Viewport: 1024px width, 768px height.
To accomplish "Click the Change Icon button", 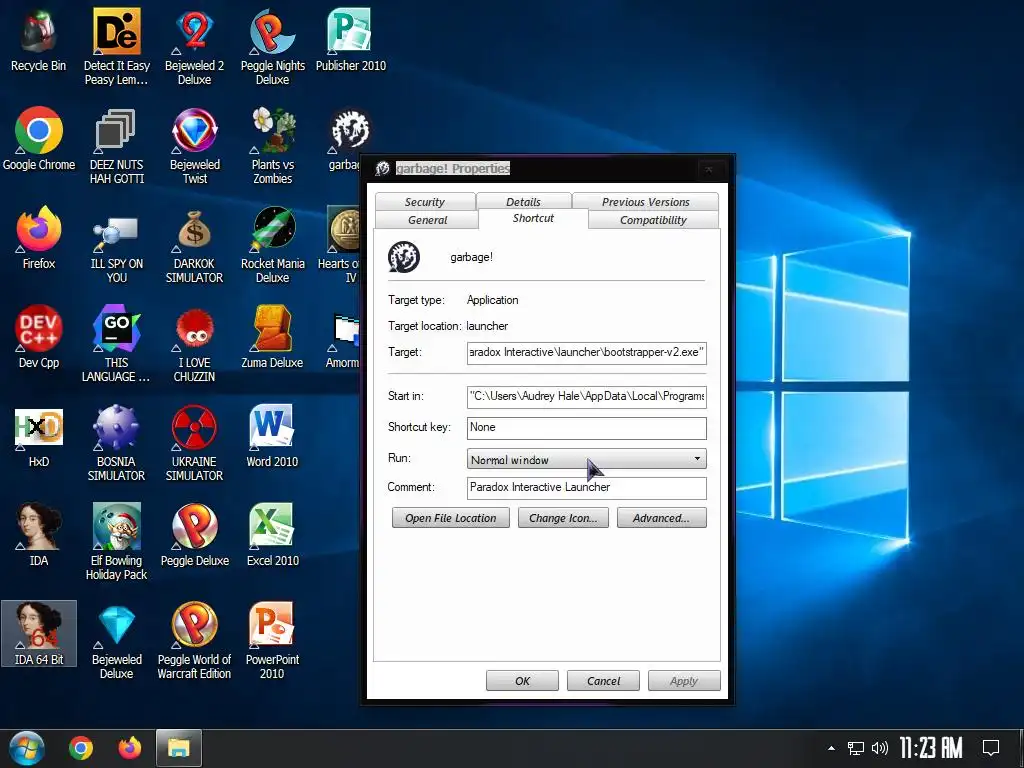I will click(x=563, y=518).
